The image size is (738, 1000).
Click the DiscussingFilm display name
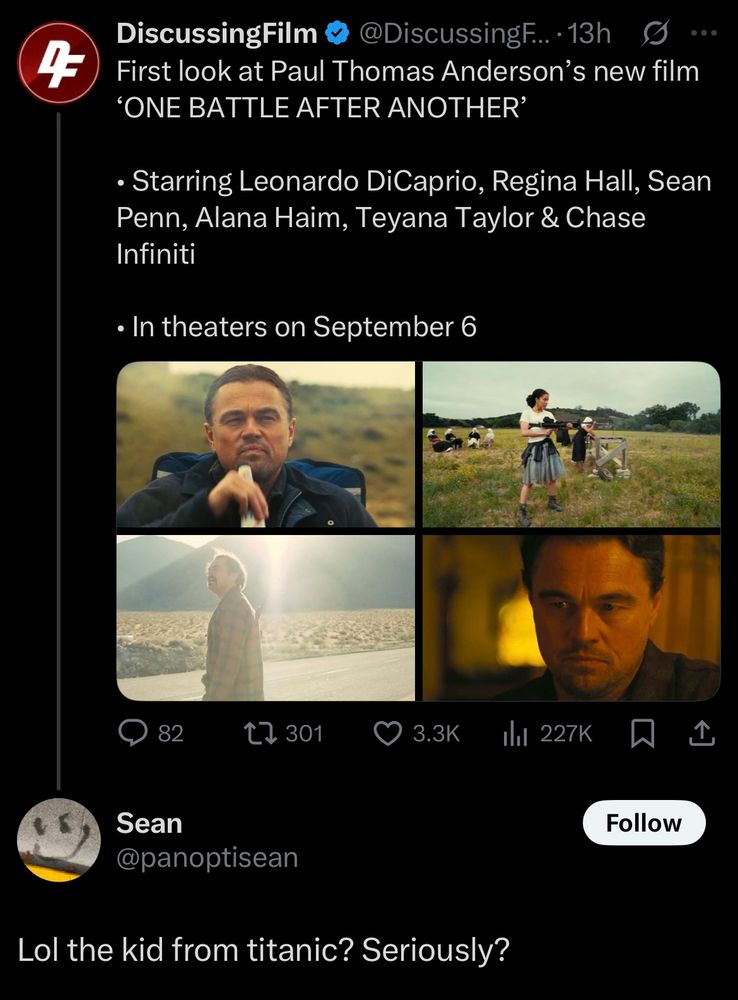click(216, 34)
